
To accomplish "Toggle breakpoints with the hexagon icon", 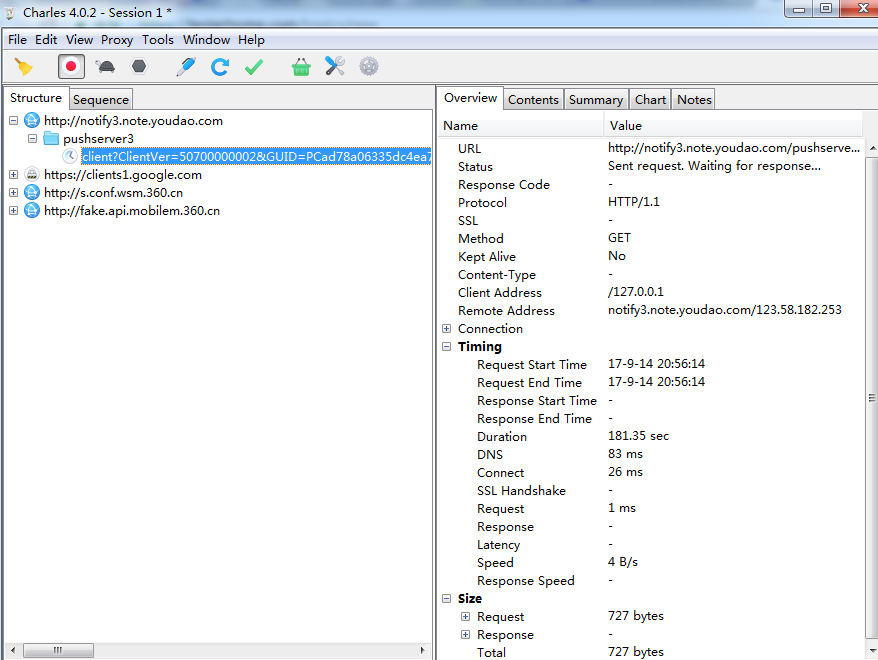I will pyautogui.click(x=139, y=67).
